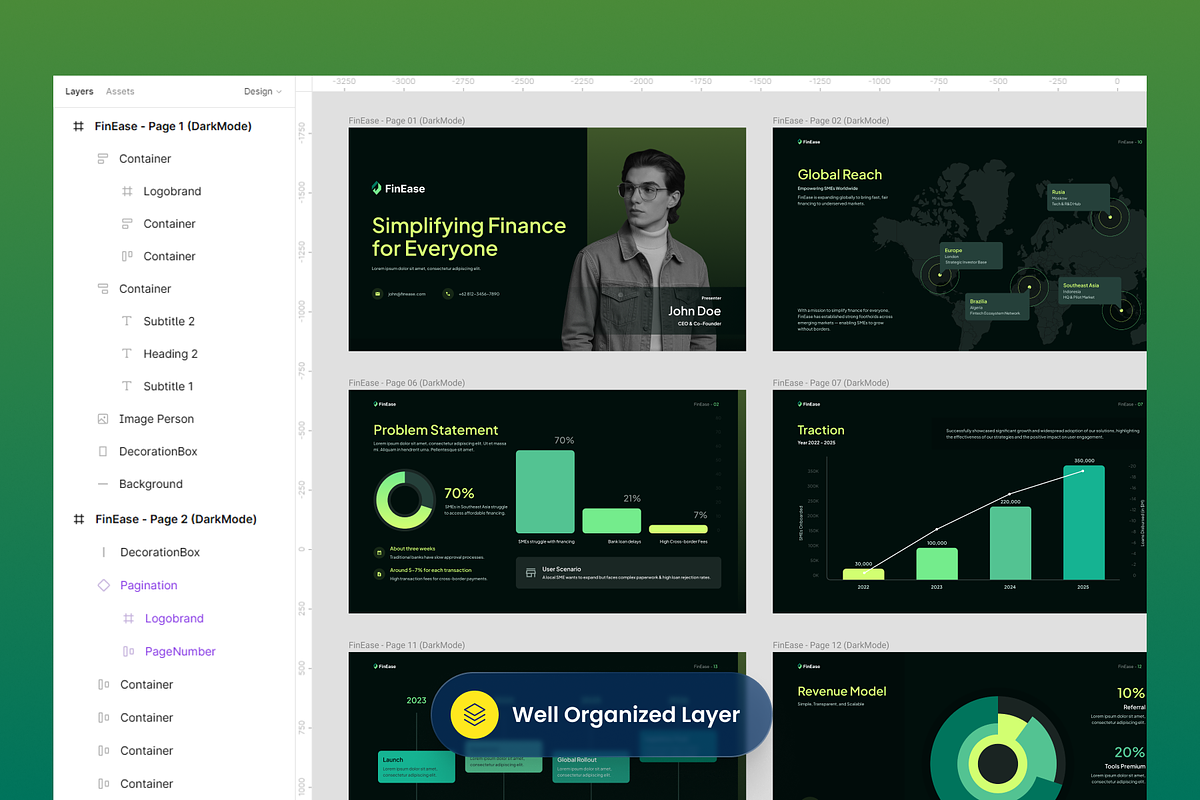Click the text icon next to Heading 2
Screen dimensions: 1200x800
pyautogui.click(x=127, y=353)
